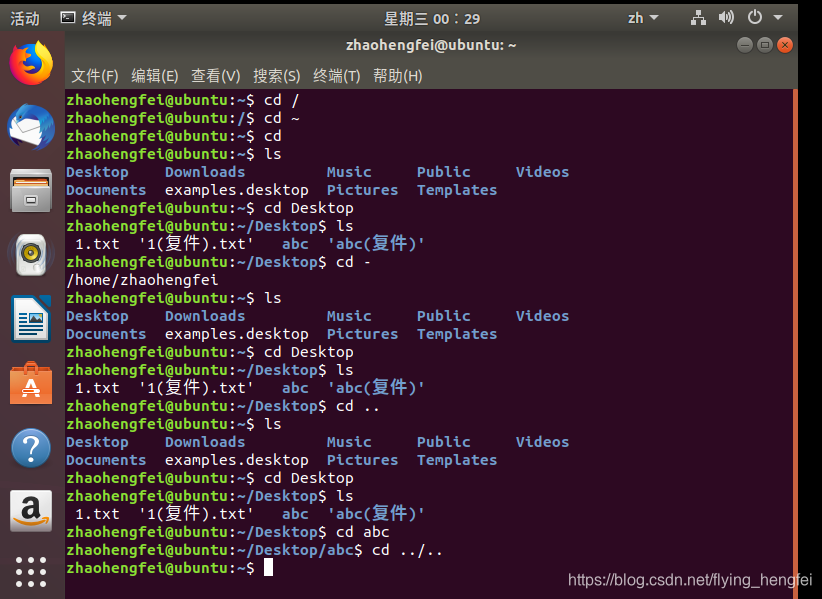Open the 终端(T) menu
The image size is (822, 599).
point(337,76)
